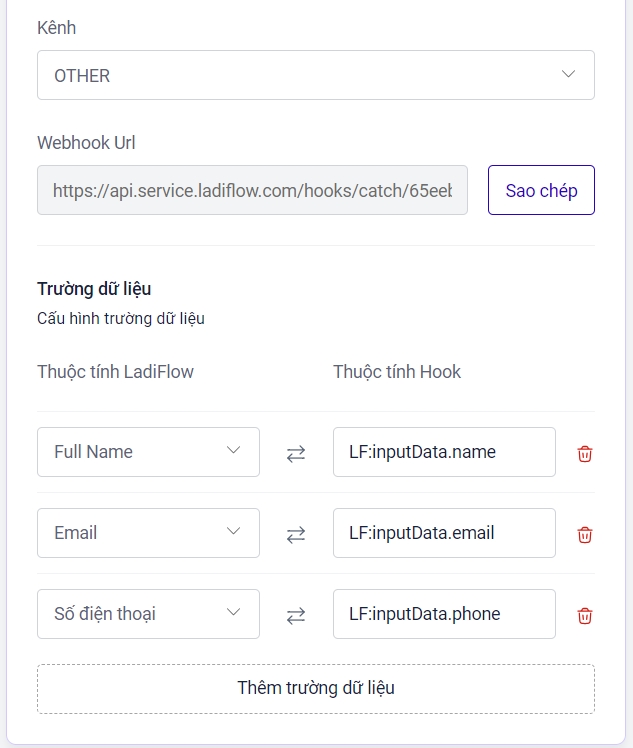
Task: Open the Kênh dropdown showing OTHER
Action: pyautogui.click(x=315, y=75)
